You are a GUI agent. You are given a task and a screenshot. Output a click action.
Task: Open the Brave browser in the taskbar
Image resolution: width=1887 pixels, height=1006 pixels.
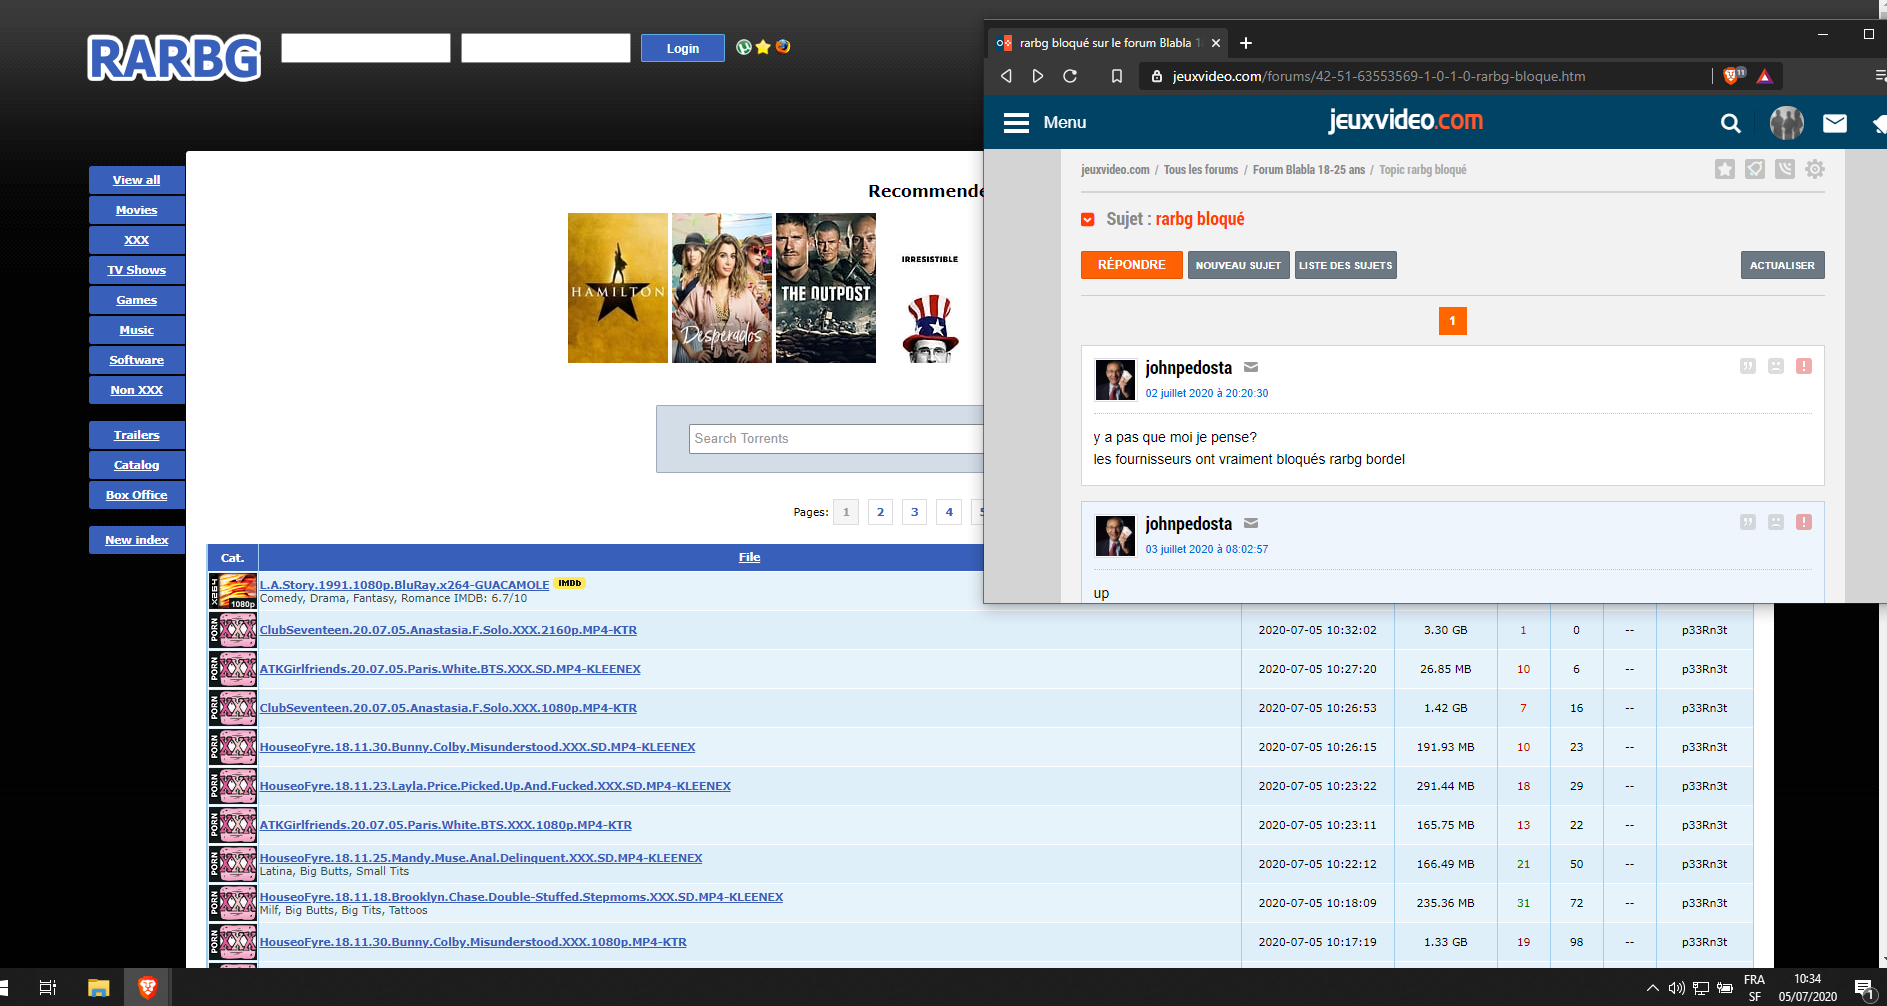tap(147, 988)
